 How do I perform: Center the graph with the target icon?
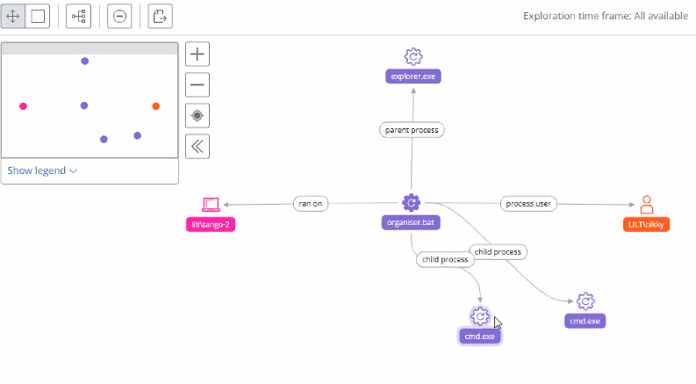197,115
